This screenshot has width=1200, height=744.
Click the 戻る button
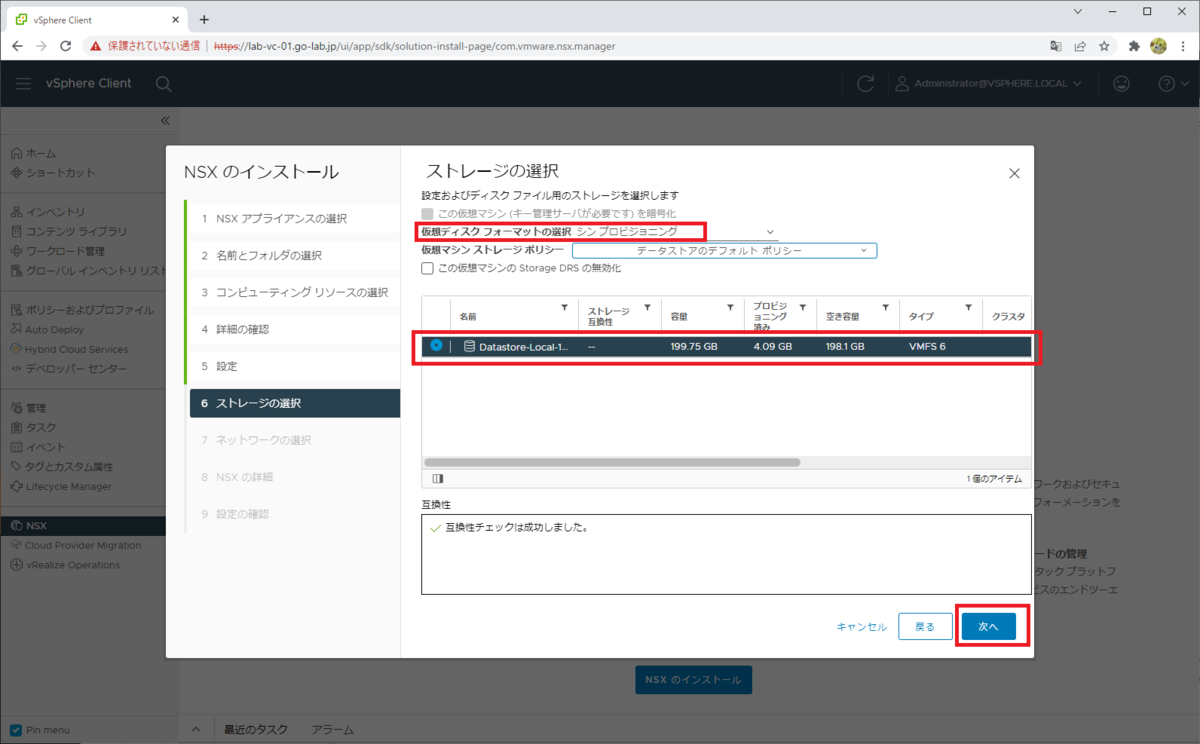925,626
